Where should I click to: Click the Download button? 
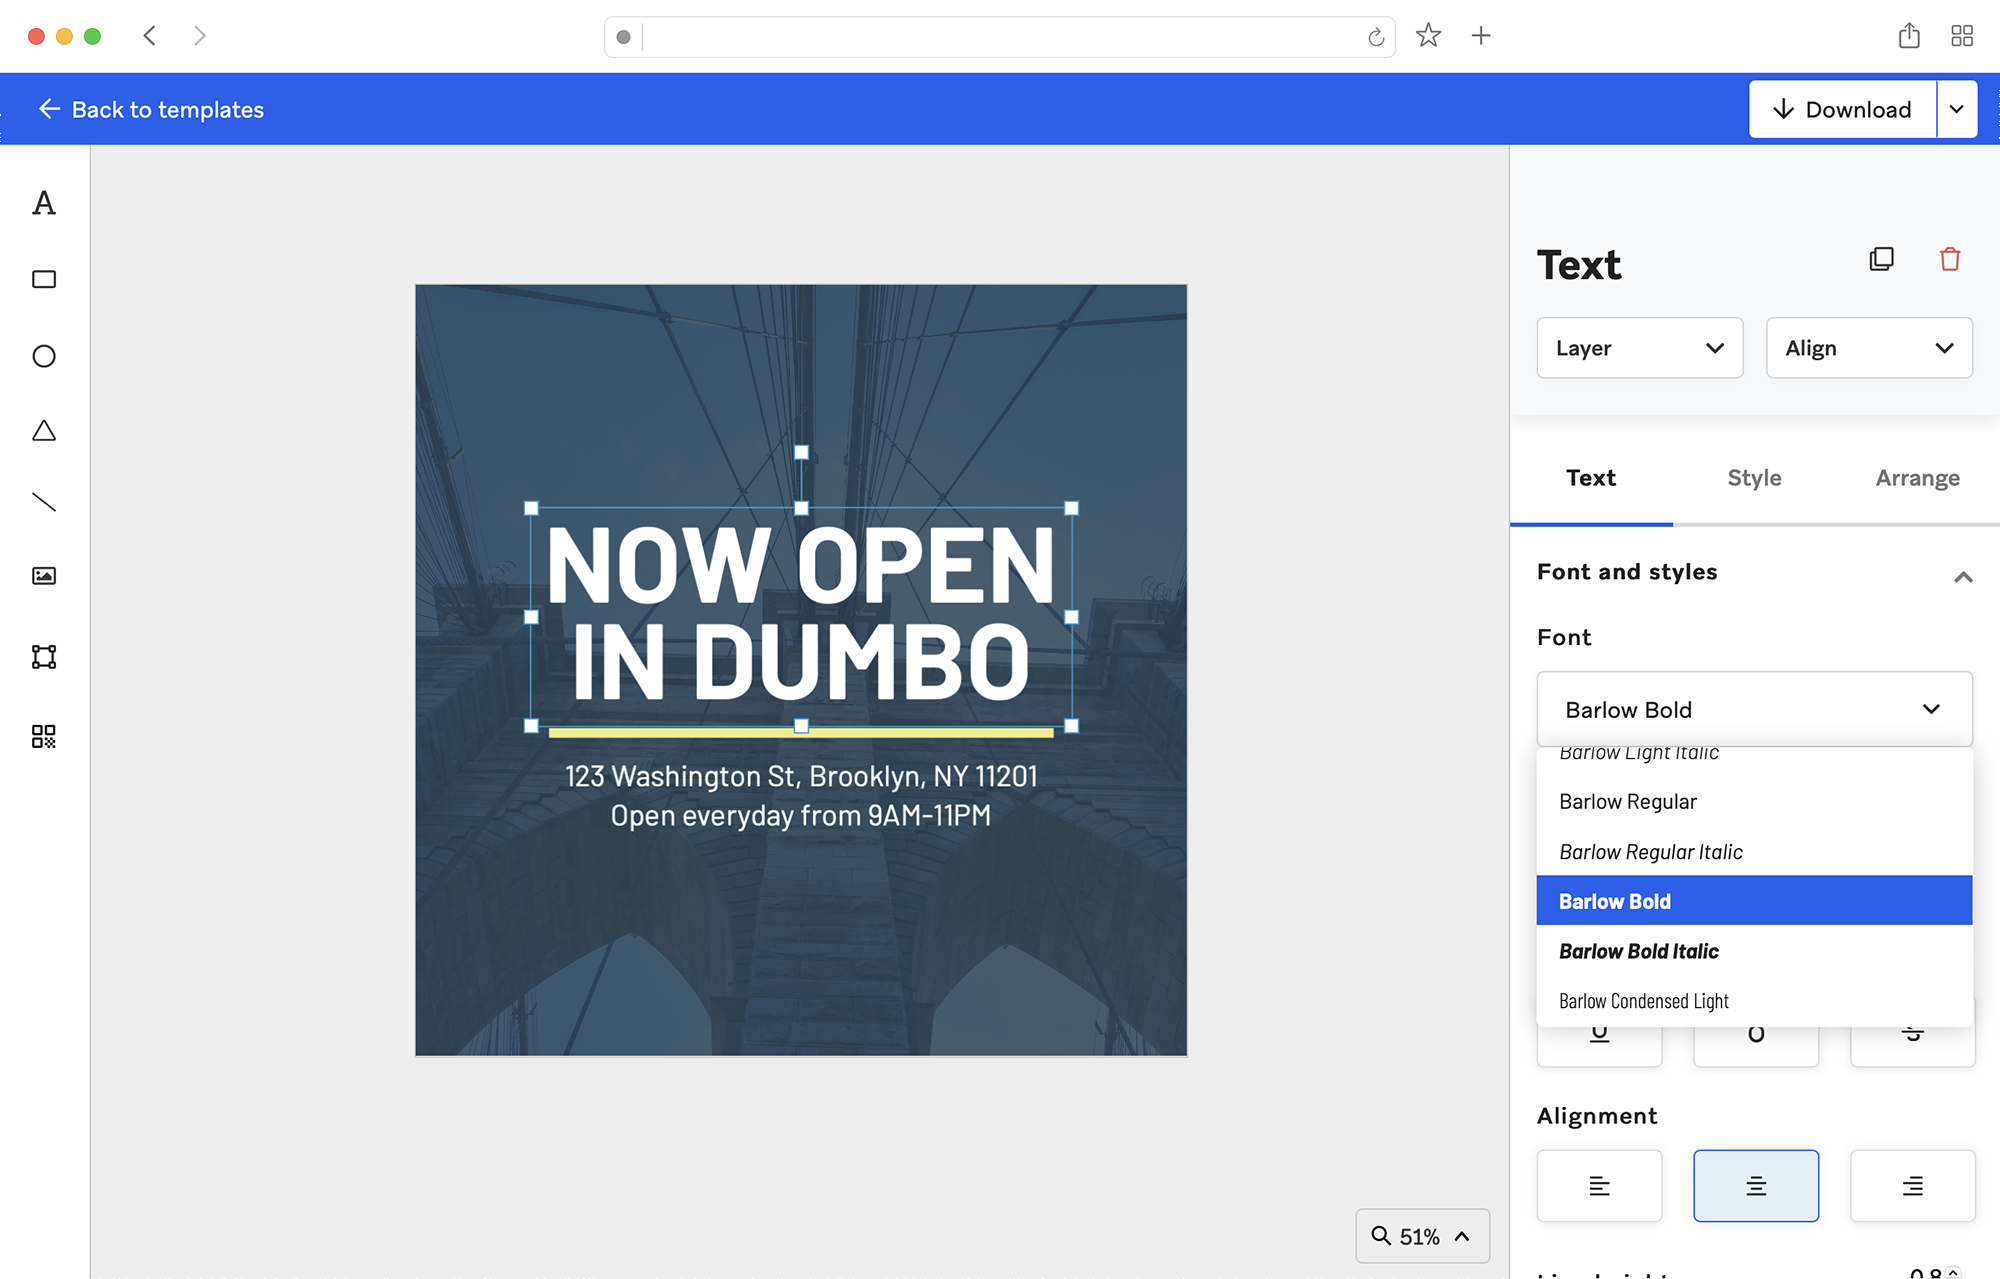tap(1841, 109)
